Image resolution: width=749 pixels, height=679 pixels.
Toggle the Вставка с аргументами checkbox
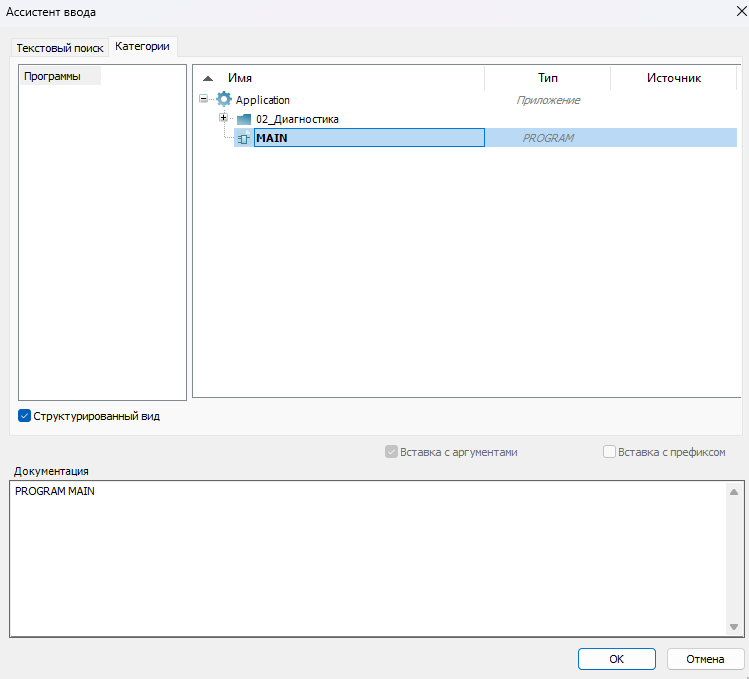pos(391,452)
